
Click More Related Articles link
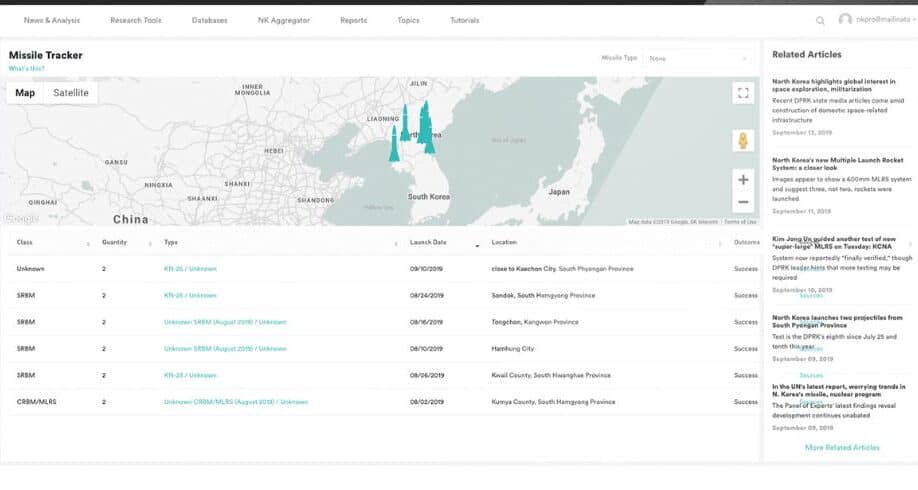[x=842, y=447]
